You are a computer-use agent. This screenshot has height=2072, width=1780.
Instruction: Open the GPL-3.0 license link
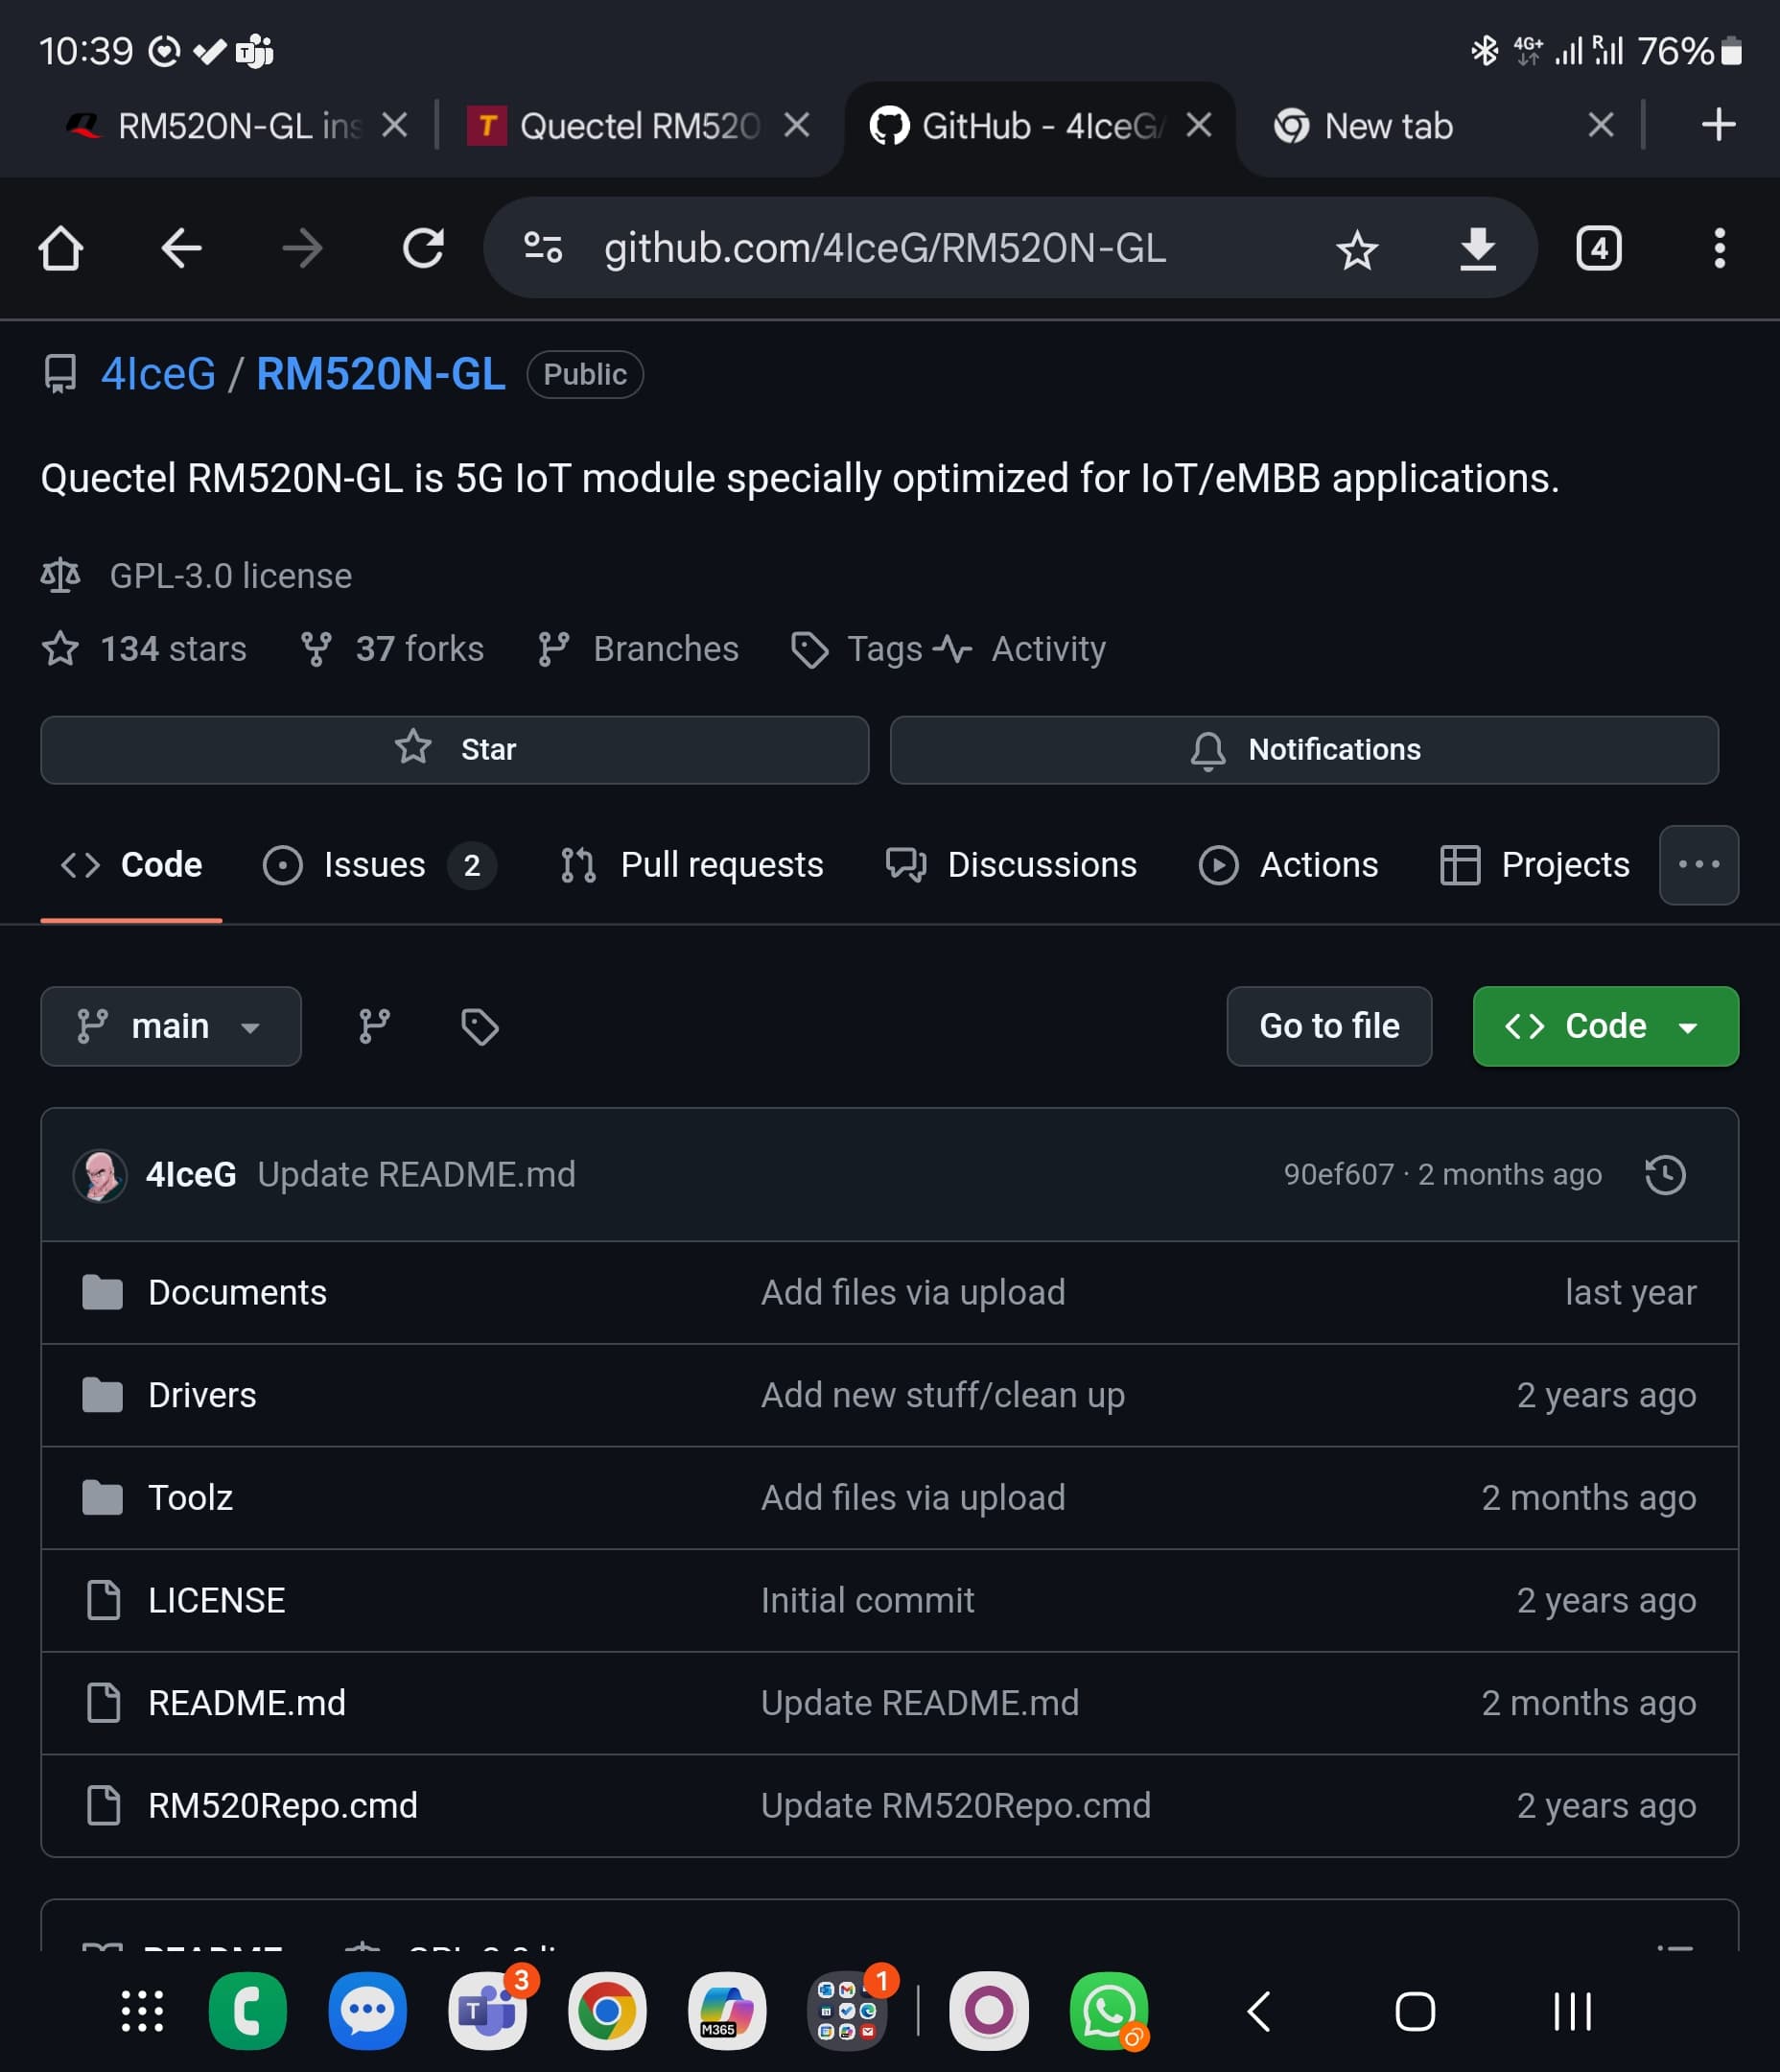pyautogui.click(x=230, y=575)
